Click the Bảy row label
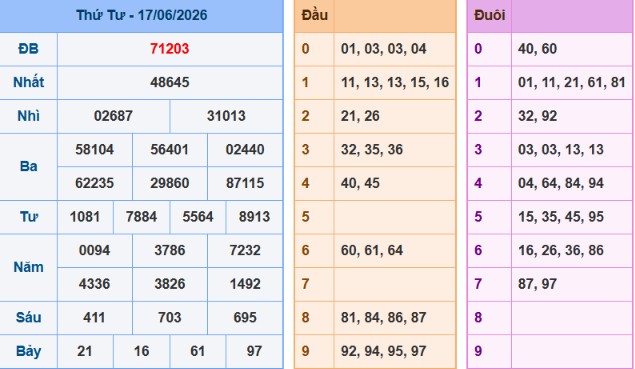Image resolution: width=635 pixels, height=369 pixels. click(28, 352)
